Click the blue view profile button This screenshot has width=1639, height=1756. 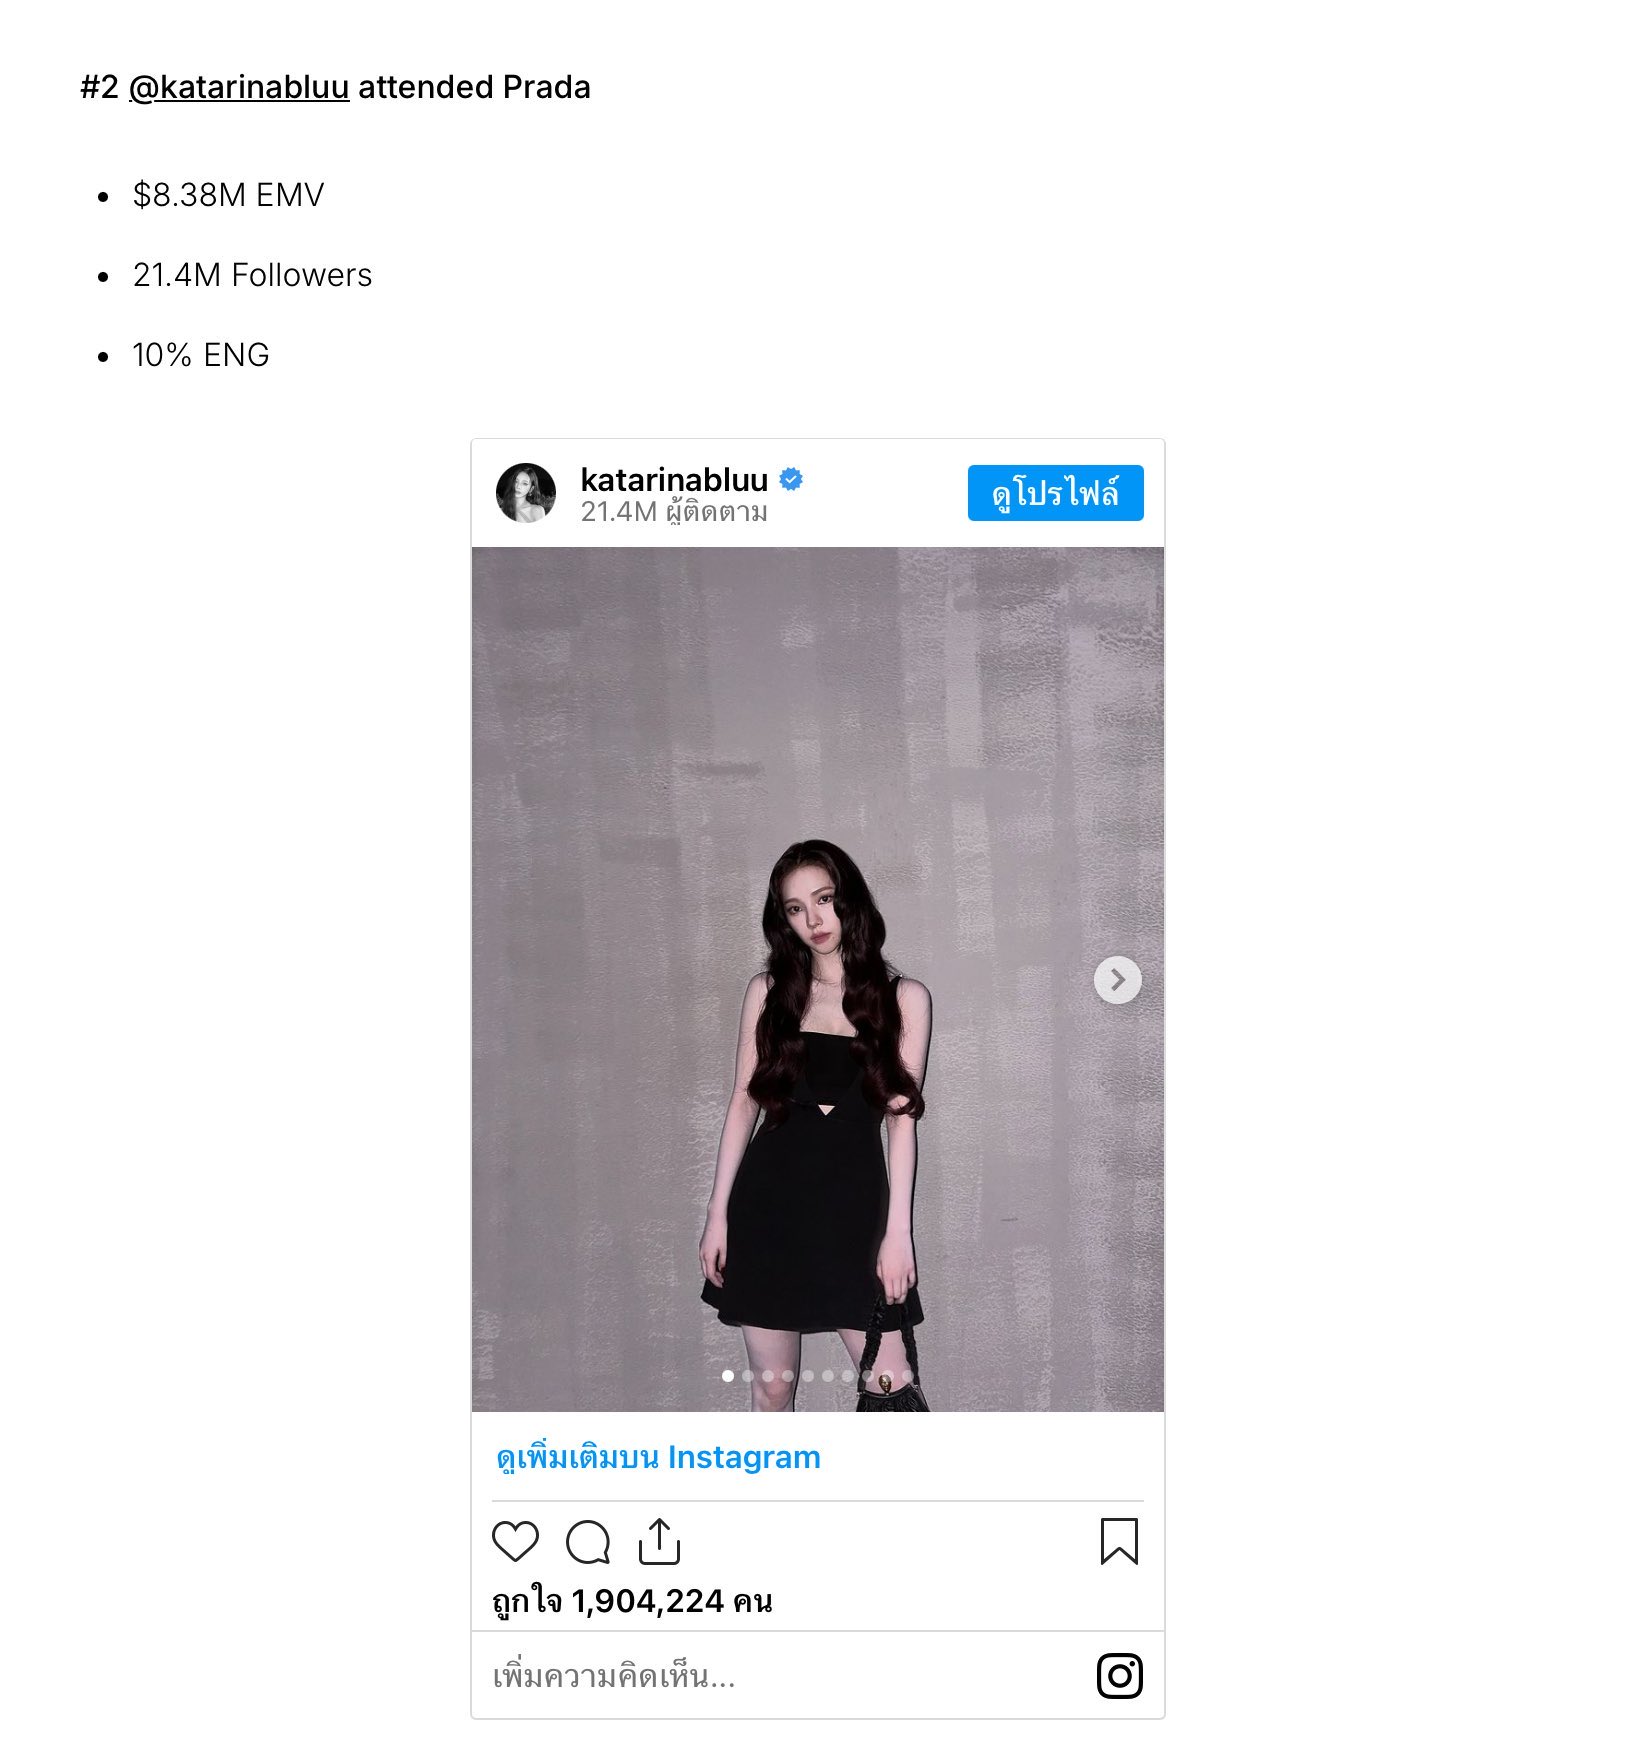tap(1055, 493)
